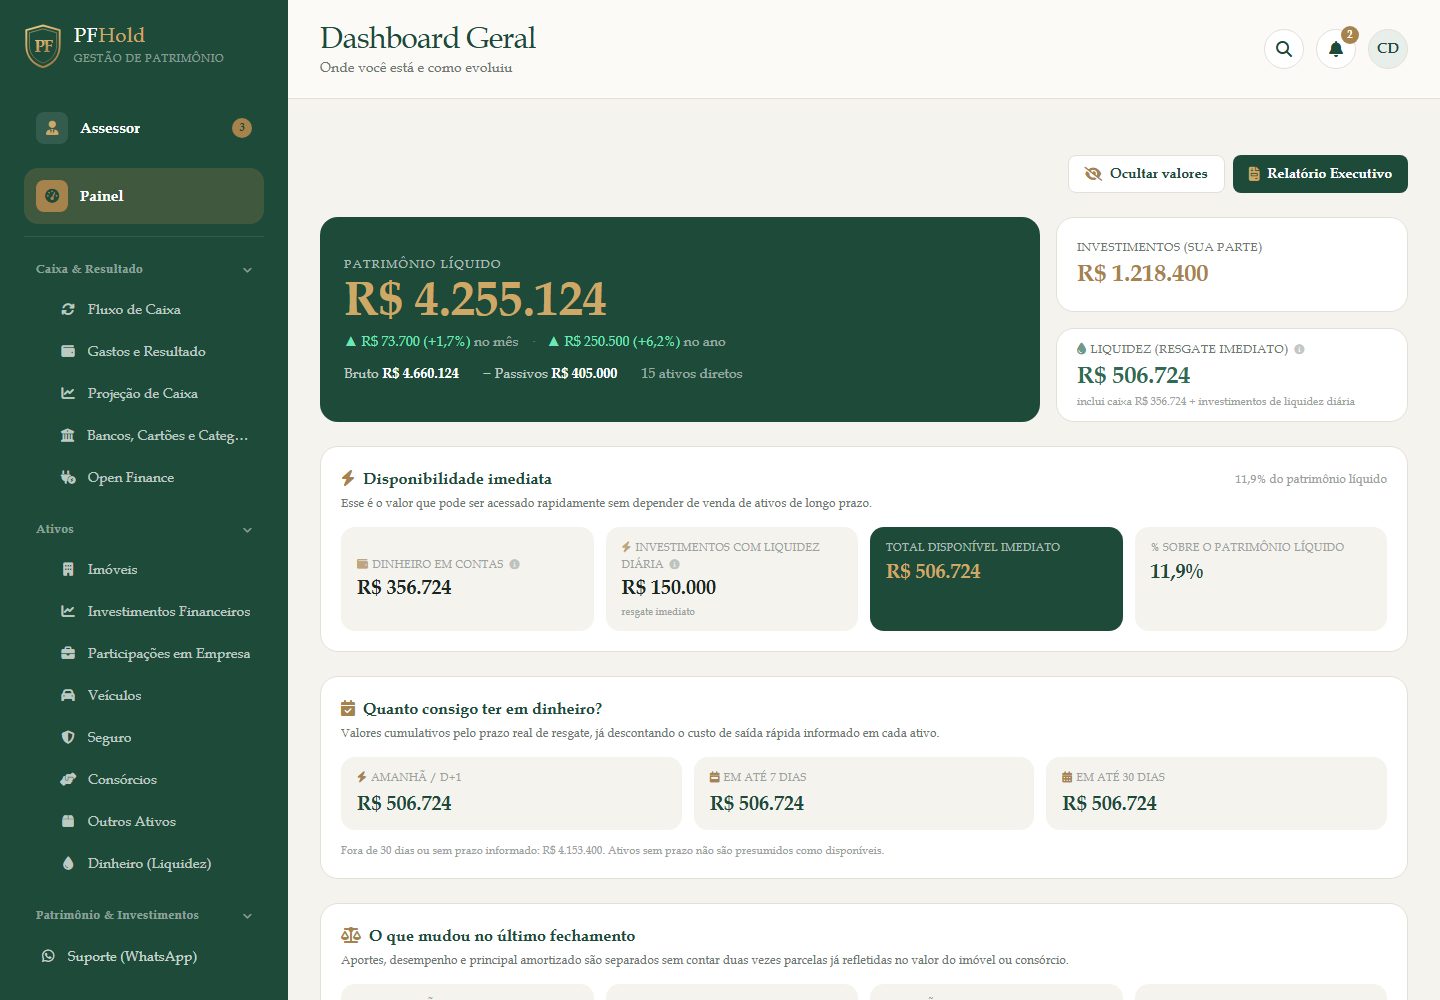
Task: Expand Patrimônio & Investimentos section chevron
Action: (x=247, y=916)
